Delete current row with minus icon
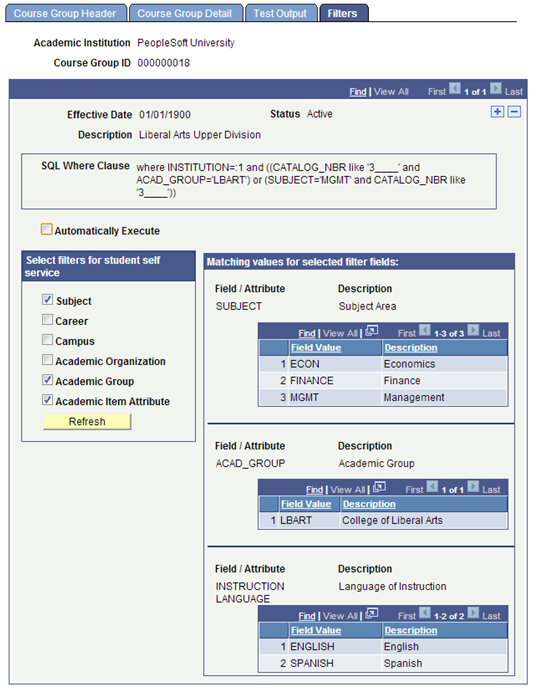 pos(514,111)
